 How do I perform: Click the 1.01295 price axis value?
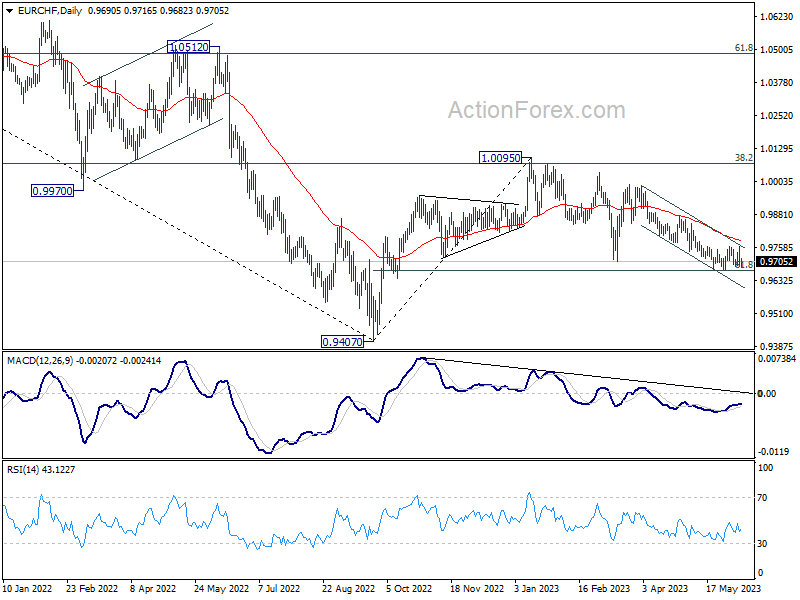pos(777,149)
